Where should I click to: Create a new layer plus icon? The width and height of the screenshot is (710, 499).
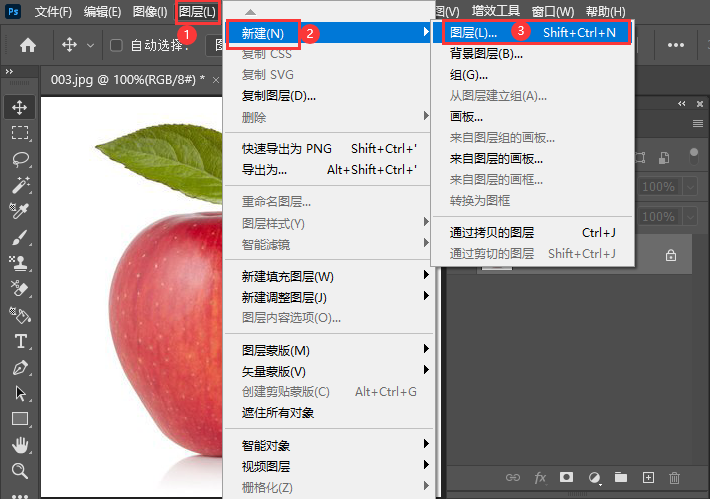pos(648,478)
